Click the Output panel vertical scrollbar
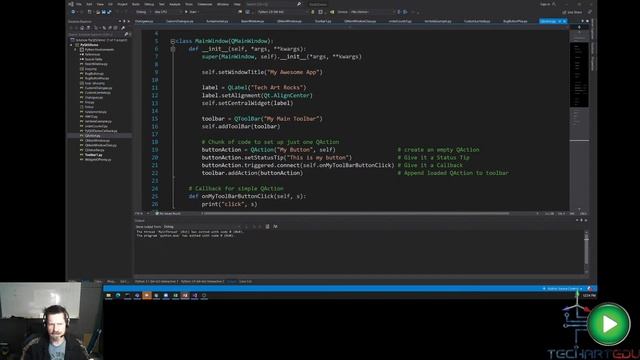 [587, 252]
